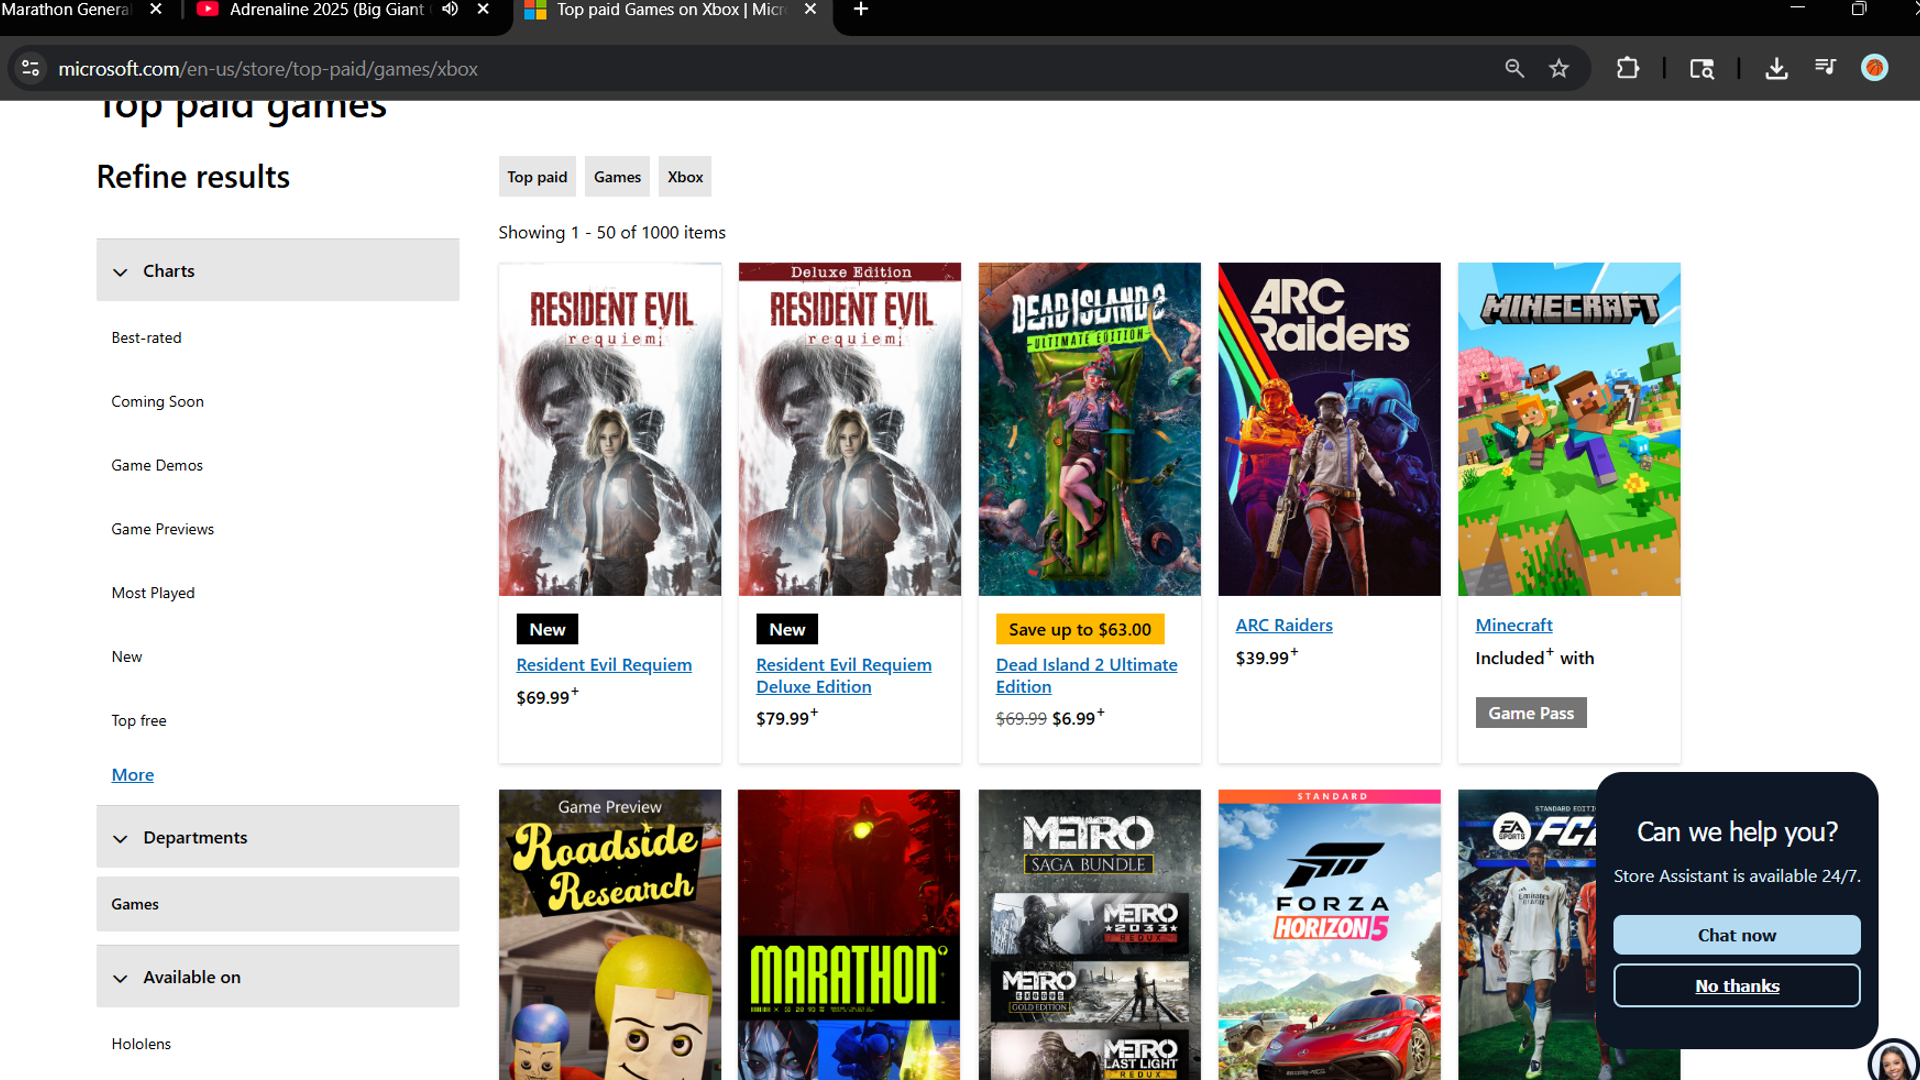Mute the Adrenaline 2025 tab audio

pos(450,9)
